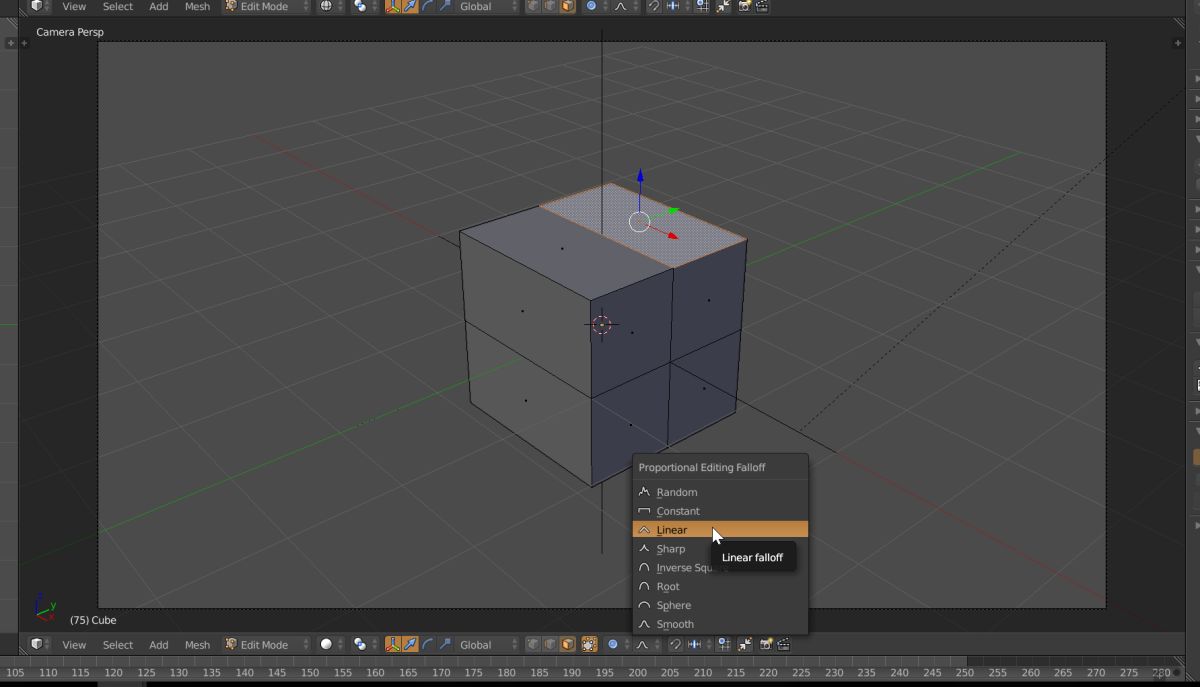Toggle manipulator widget in upper header
This screenshot has width=1200, height=687.
point(392,6)
